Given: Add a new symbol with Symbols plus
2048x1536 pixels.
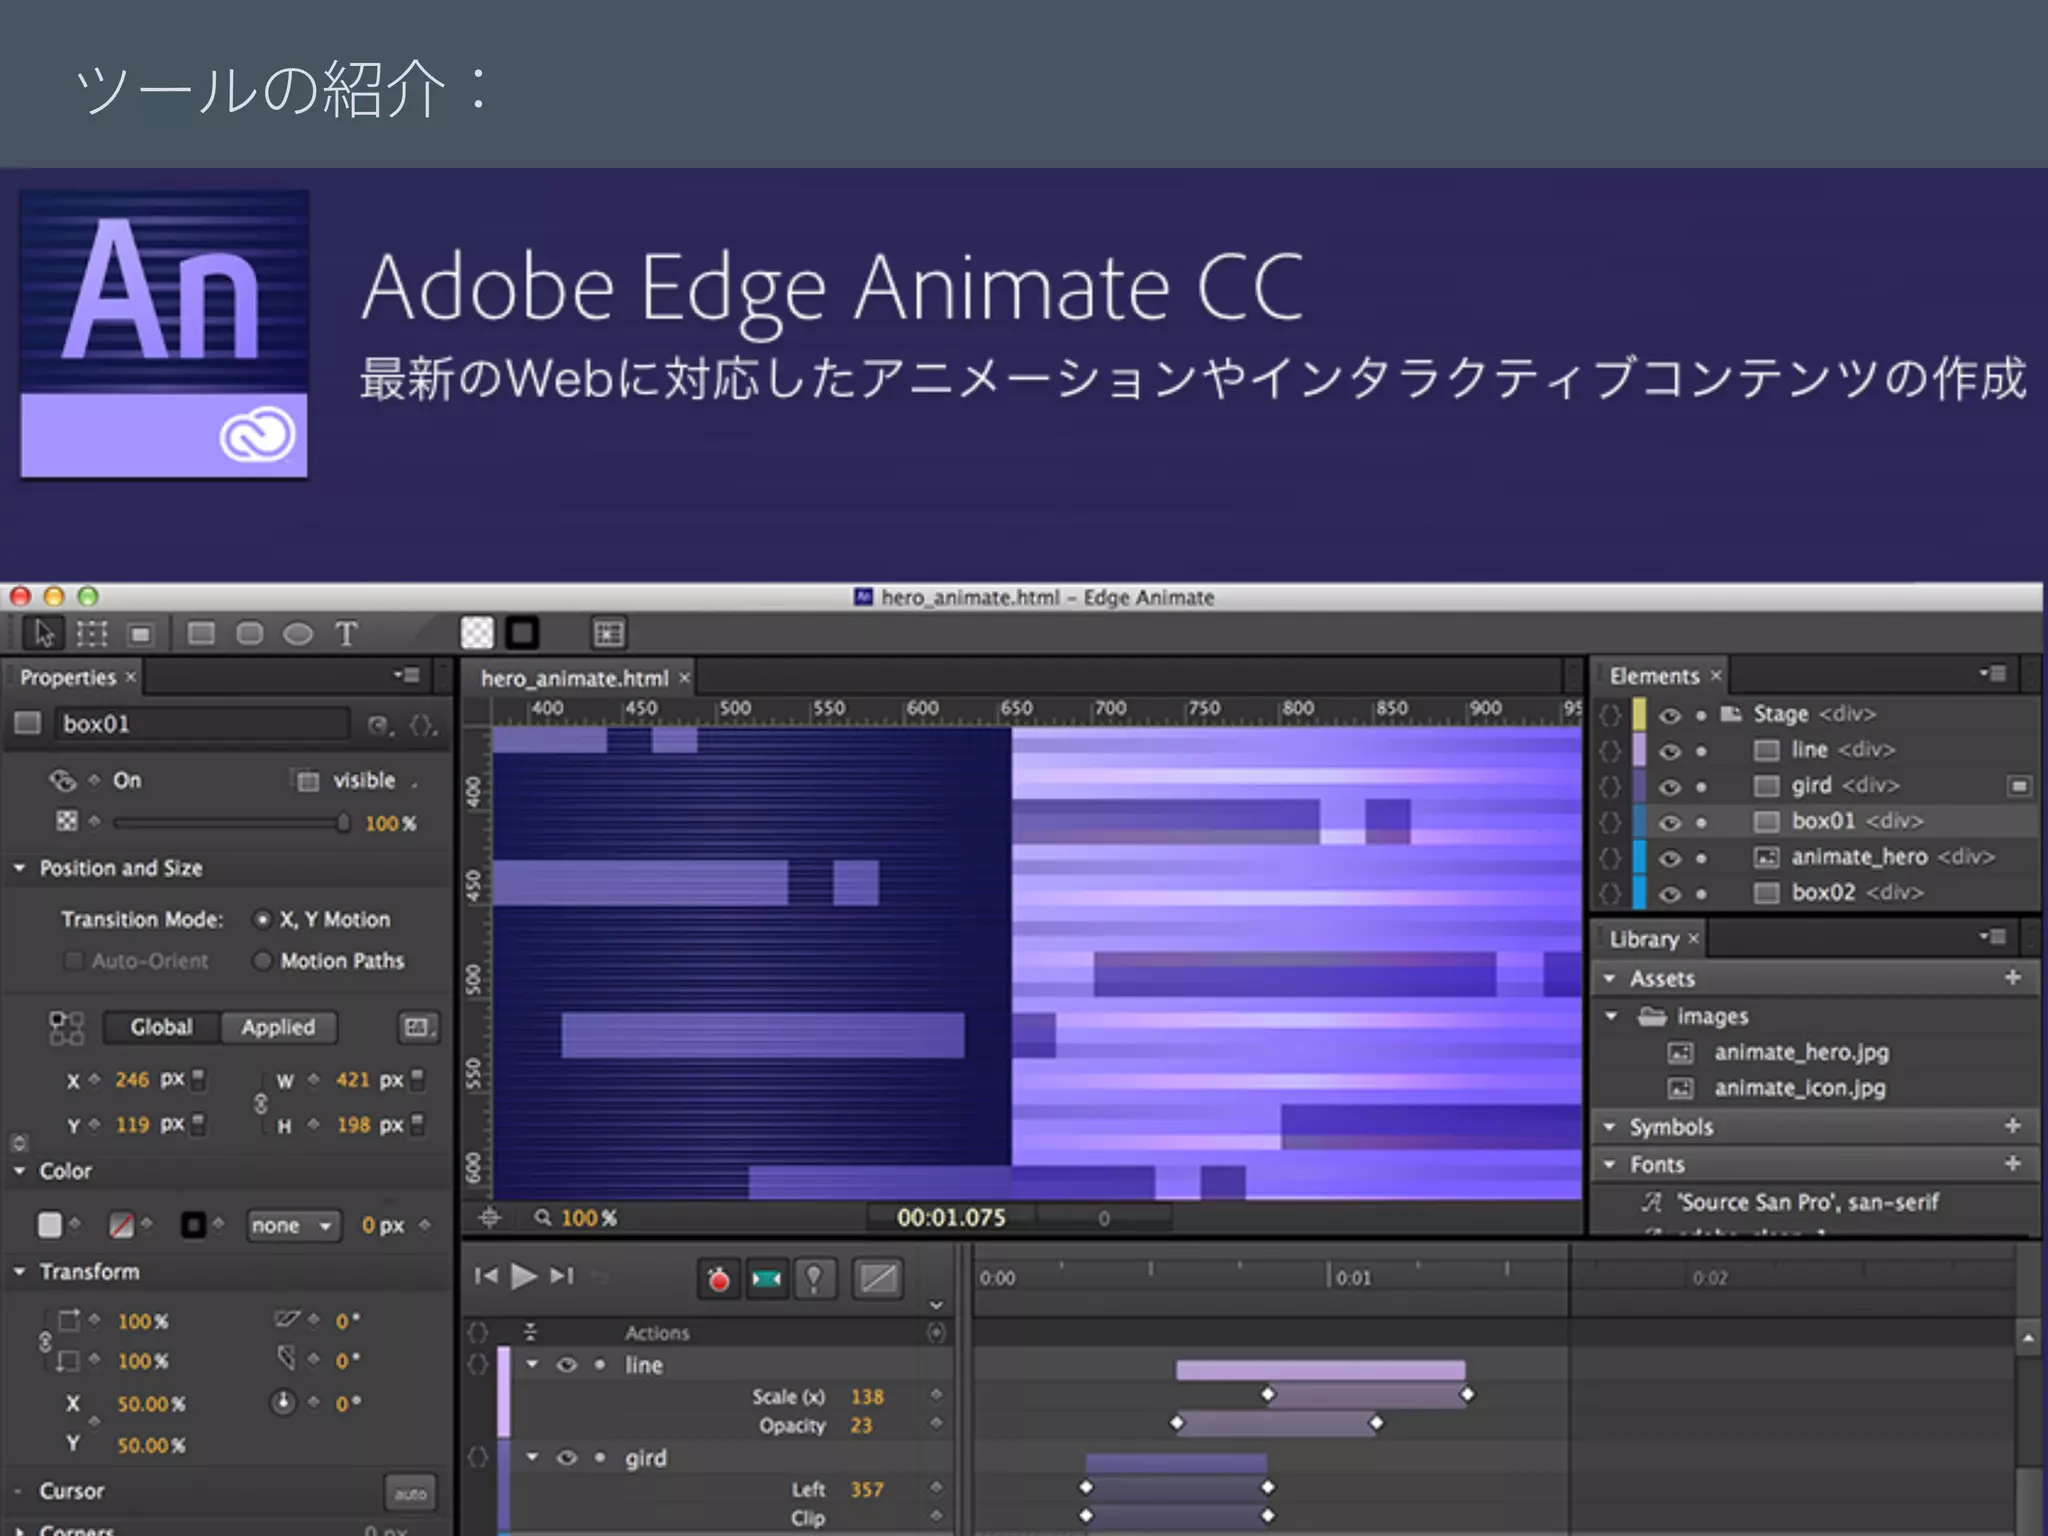Looking at the screenshot, I should 2013,1125.
